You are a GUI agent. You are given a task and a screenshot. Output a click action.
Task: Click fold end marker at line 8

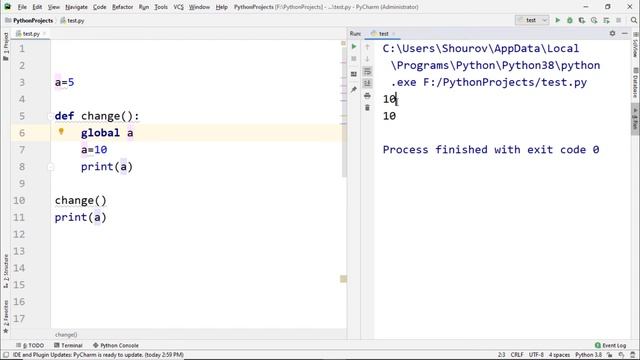[x=50, y=167]
